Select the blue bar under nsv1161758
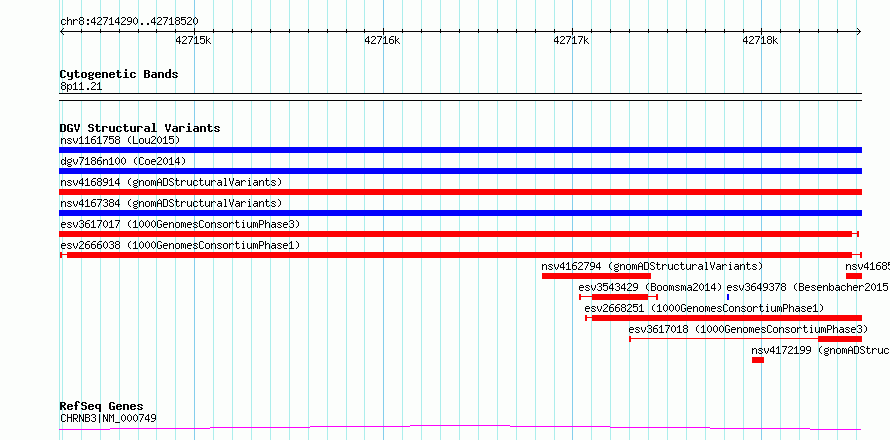This screenshot has height=440, width=890. coord(460,150)
